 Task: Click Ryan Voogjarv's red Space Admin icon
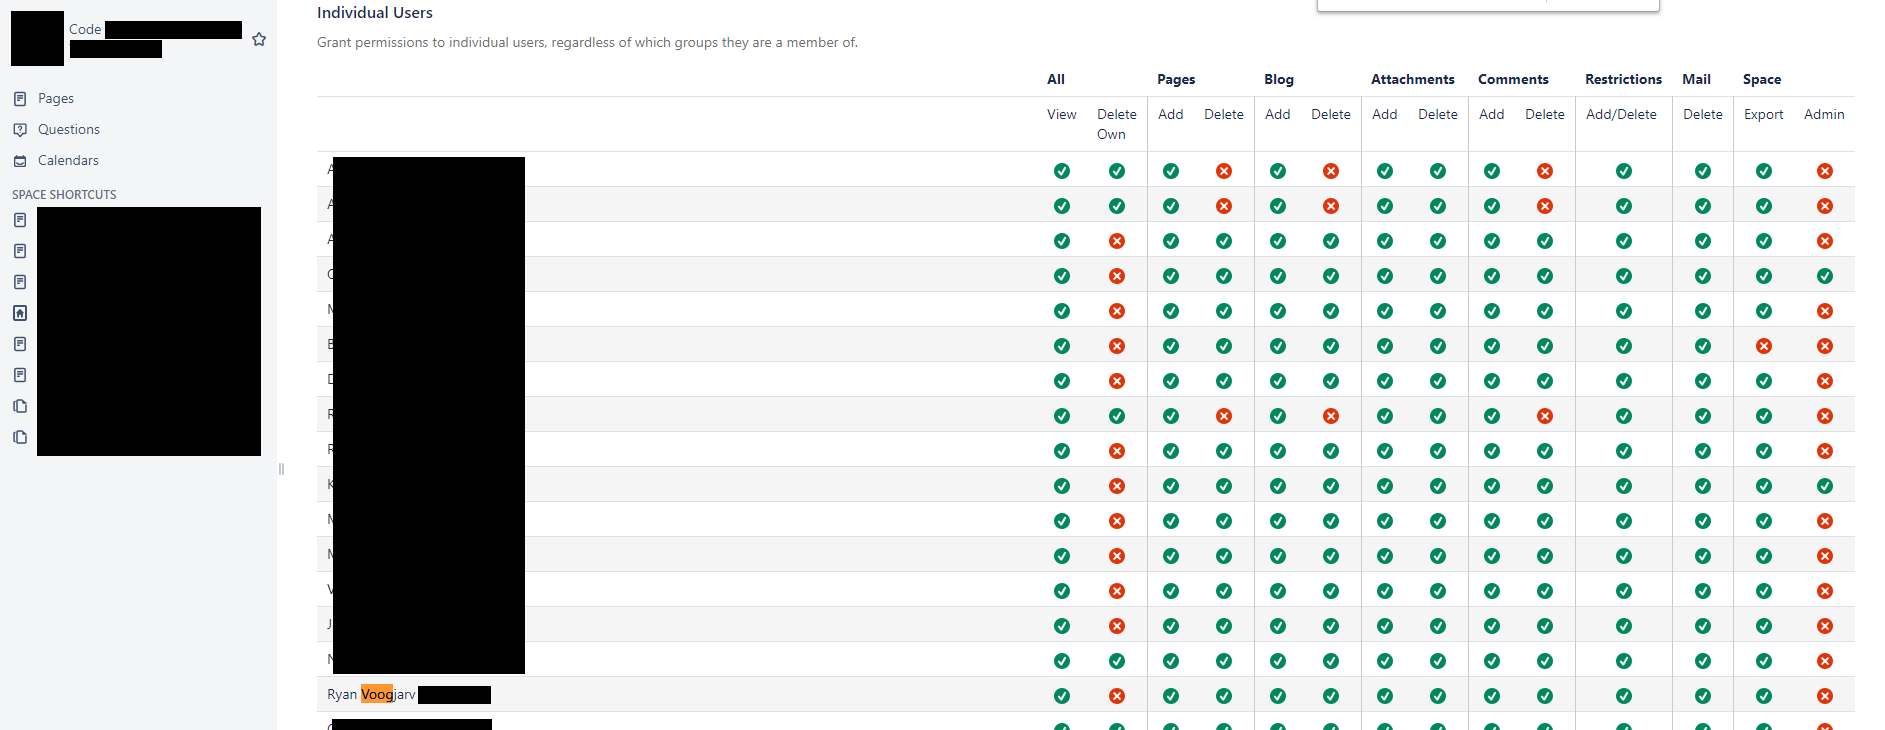[x=1825, y=696]
